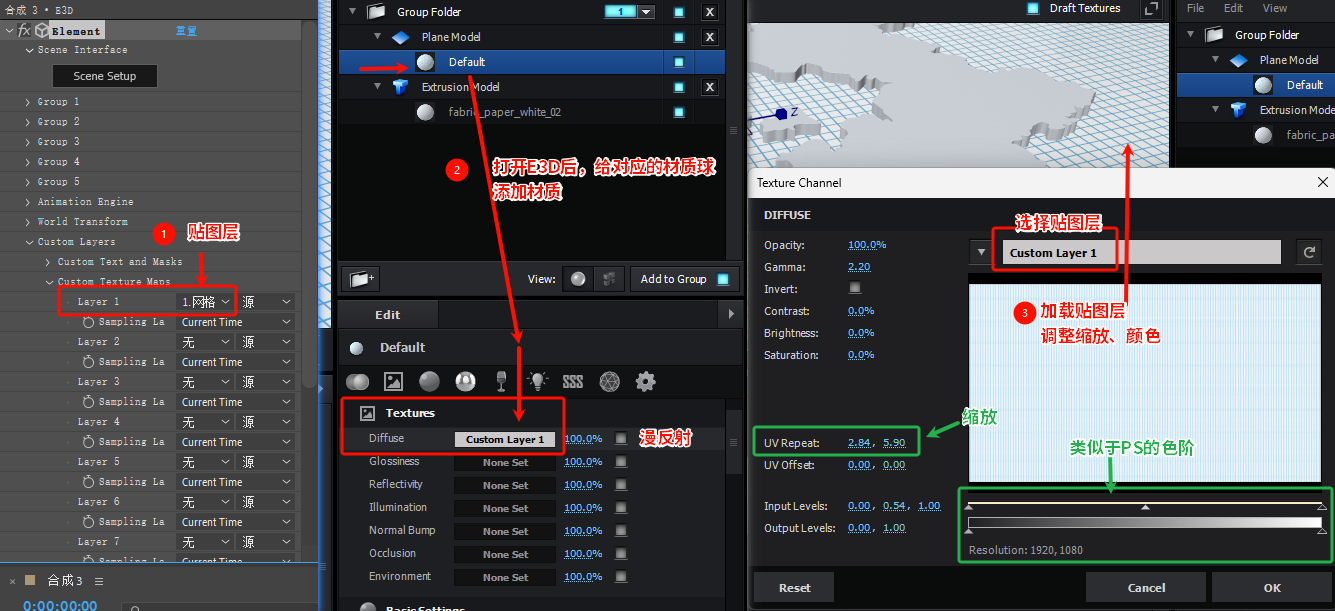Viewport: 1335px width, 611px height.
Task: Collapse the Plane Model tree node
Action: coord(378,37)
